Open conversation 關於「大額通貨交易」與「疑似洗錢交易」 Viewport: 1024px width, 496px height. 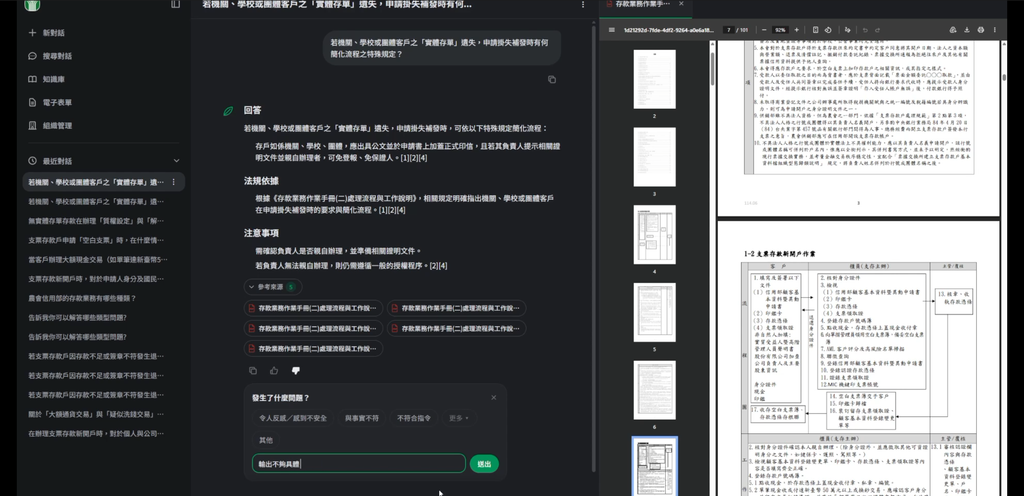(96, 414)
